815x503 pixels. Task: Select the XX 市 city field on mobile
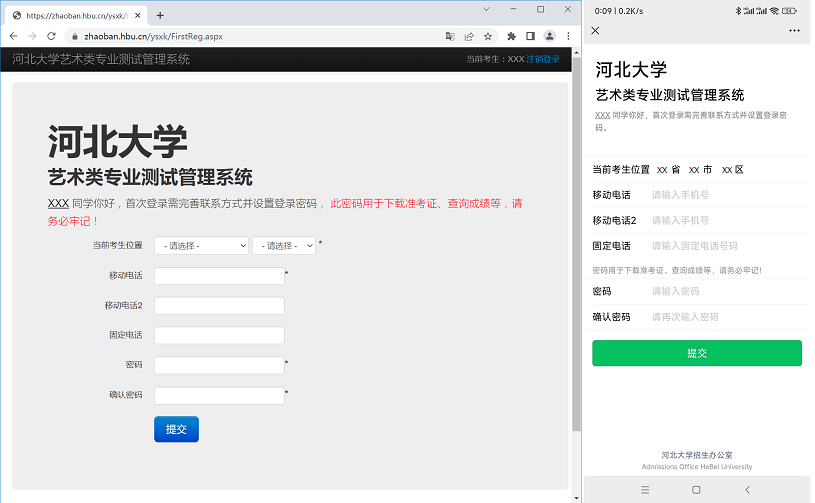[700, 170]
